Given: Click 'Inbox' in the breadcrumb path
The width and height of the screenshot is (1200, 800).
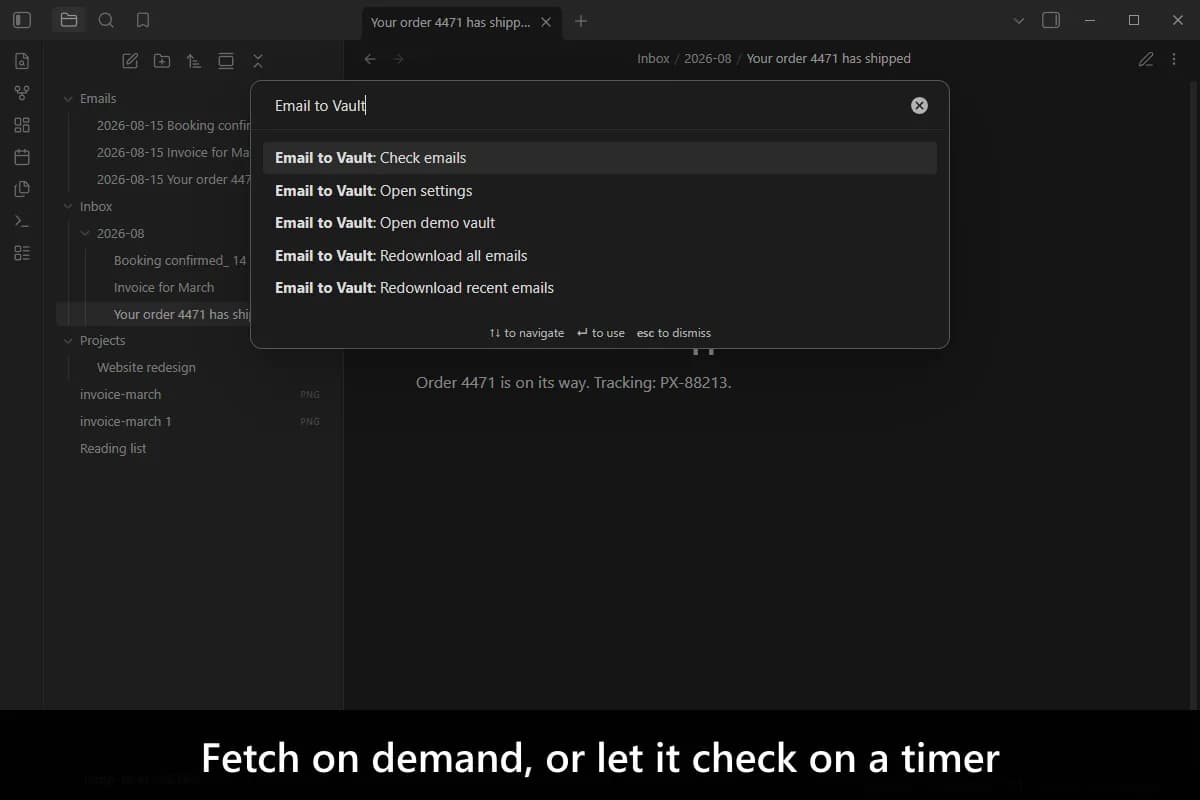Looking at the screenshot, I should (x=653, y=59).
